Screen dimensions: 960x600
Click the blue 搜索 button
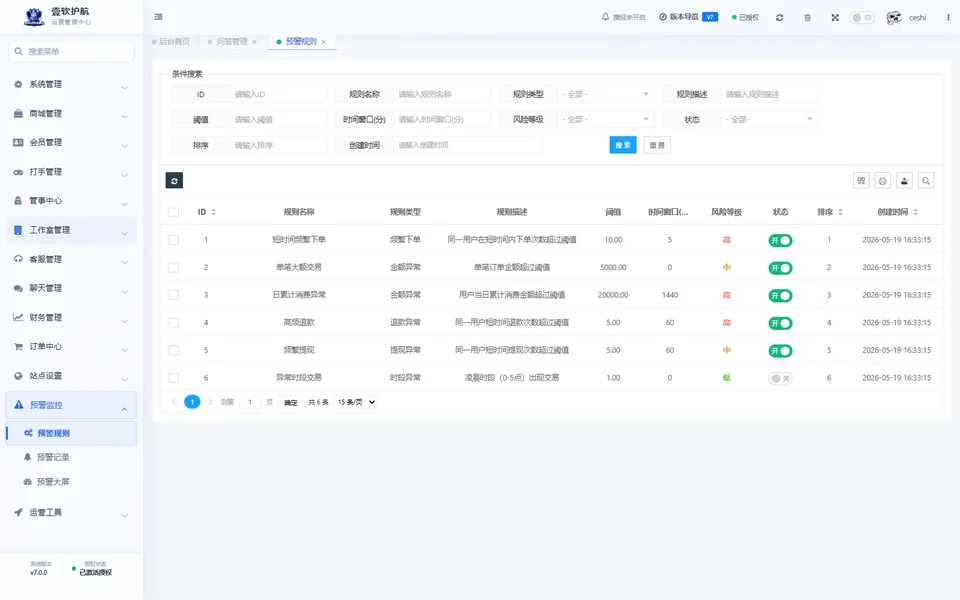coord(623,145)
